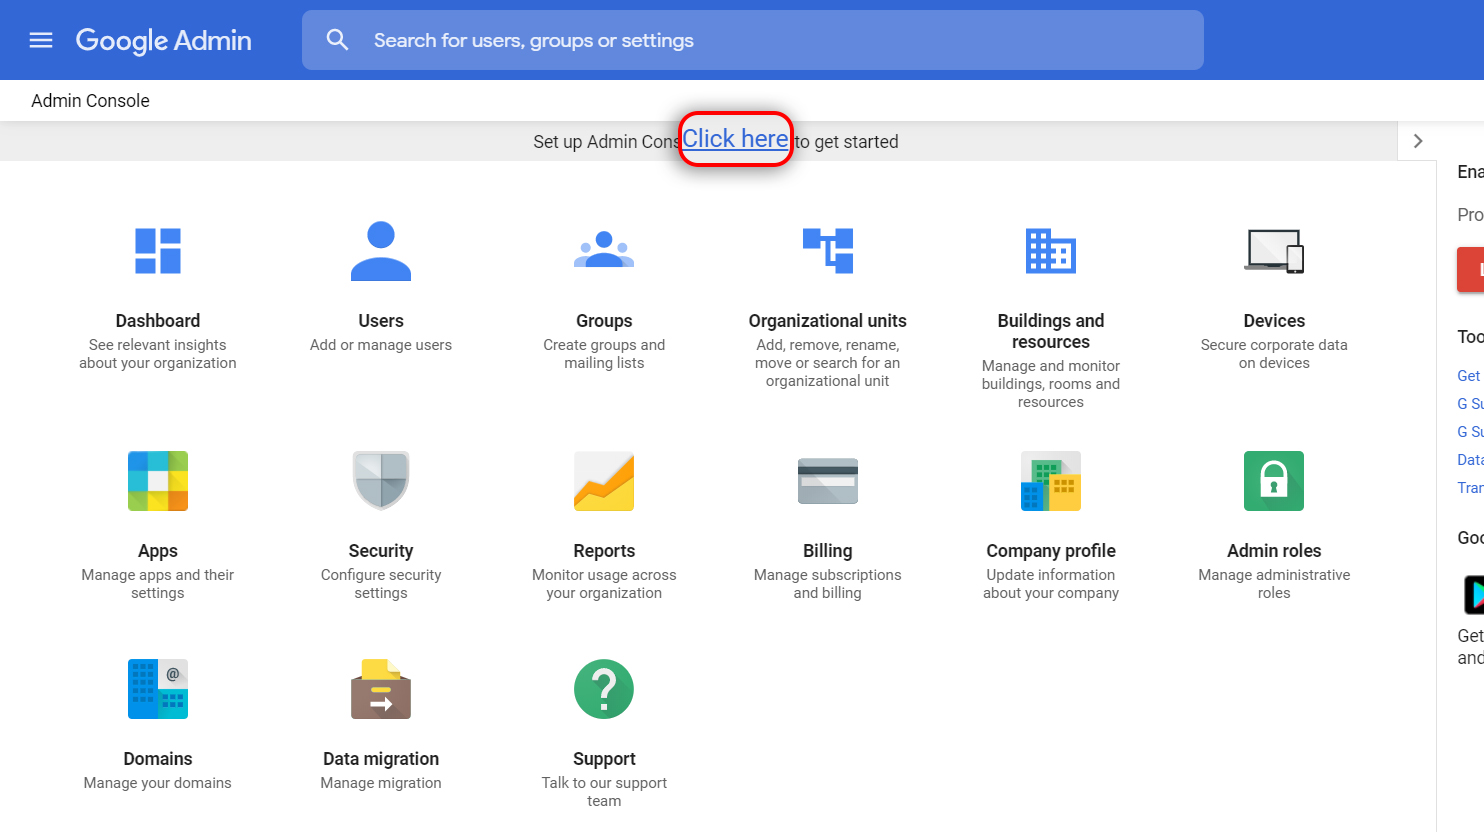Click 'Configure security settings' description
The width and height of the screenshot is (1484, 832).
(381, 584)
